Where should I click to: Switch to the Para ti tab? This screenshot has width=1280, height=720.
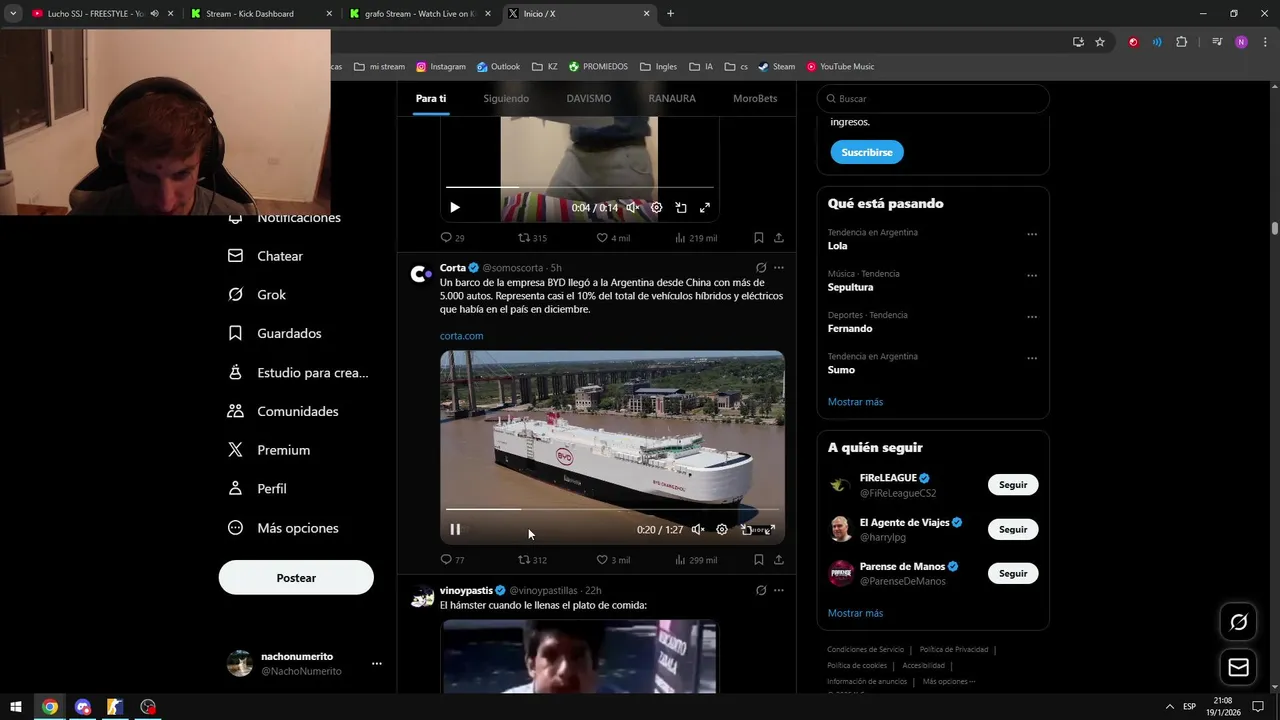(431, 98)
